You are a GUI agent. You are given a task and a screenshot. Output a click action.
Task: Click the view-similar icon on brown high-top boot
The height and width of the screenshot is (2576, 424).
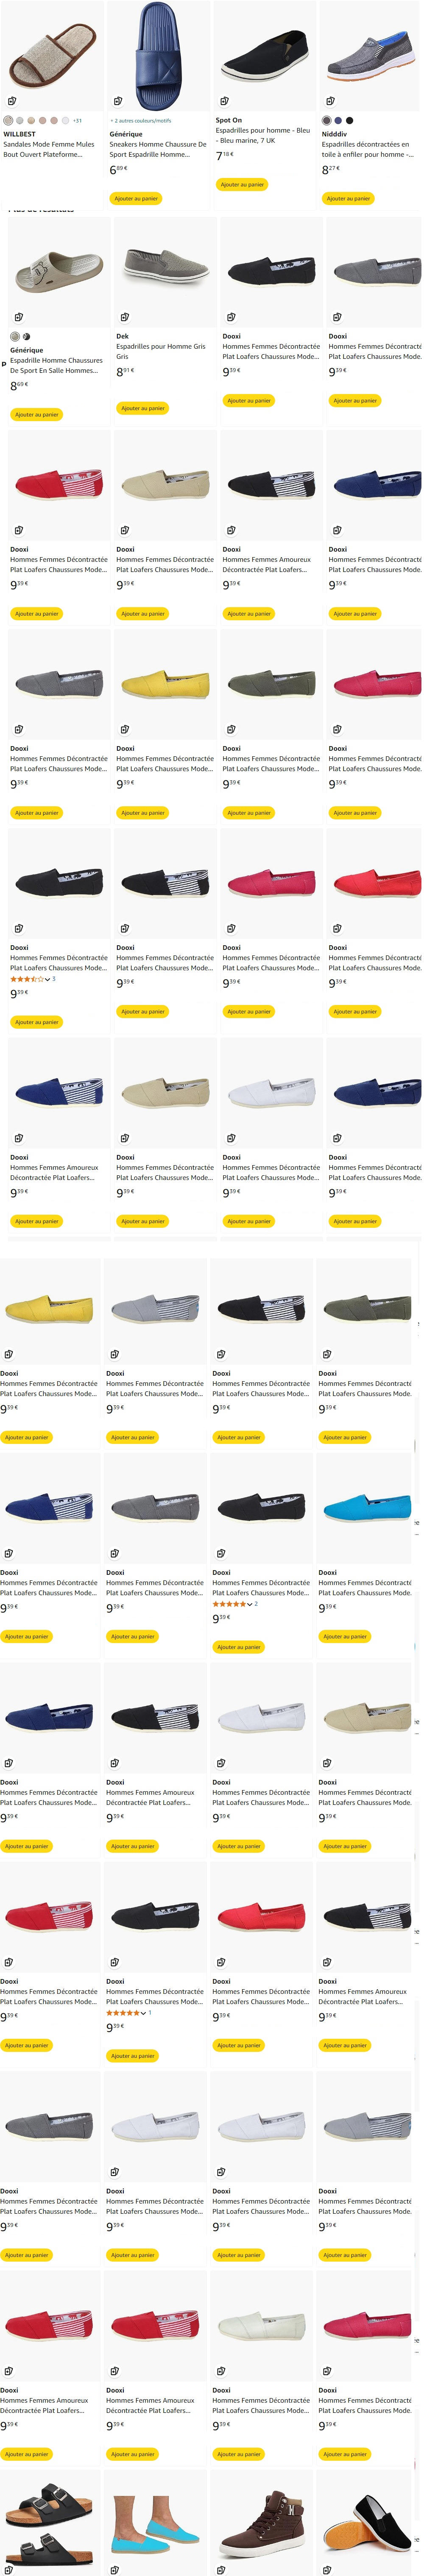point(221,2569)
